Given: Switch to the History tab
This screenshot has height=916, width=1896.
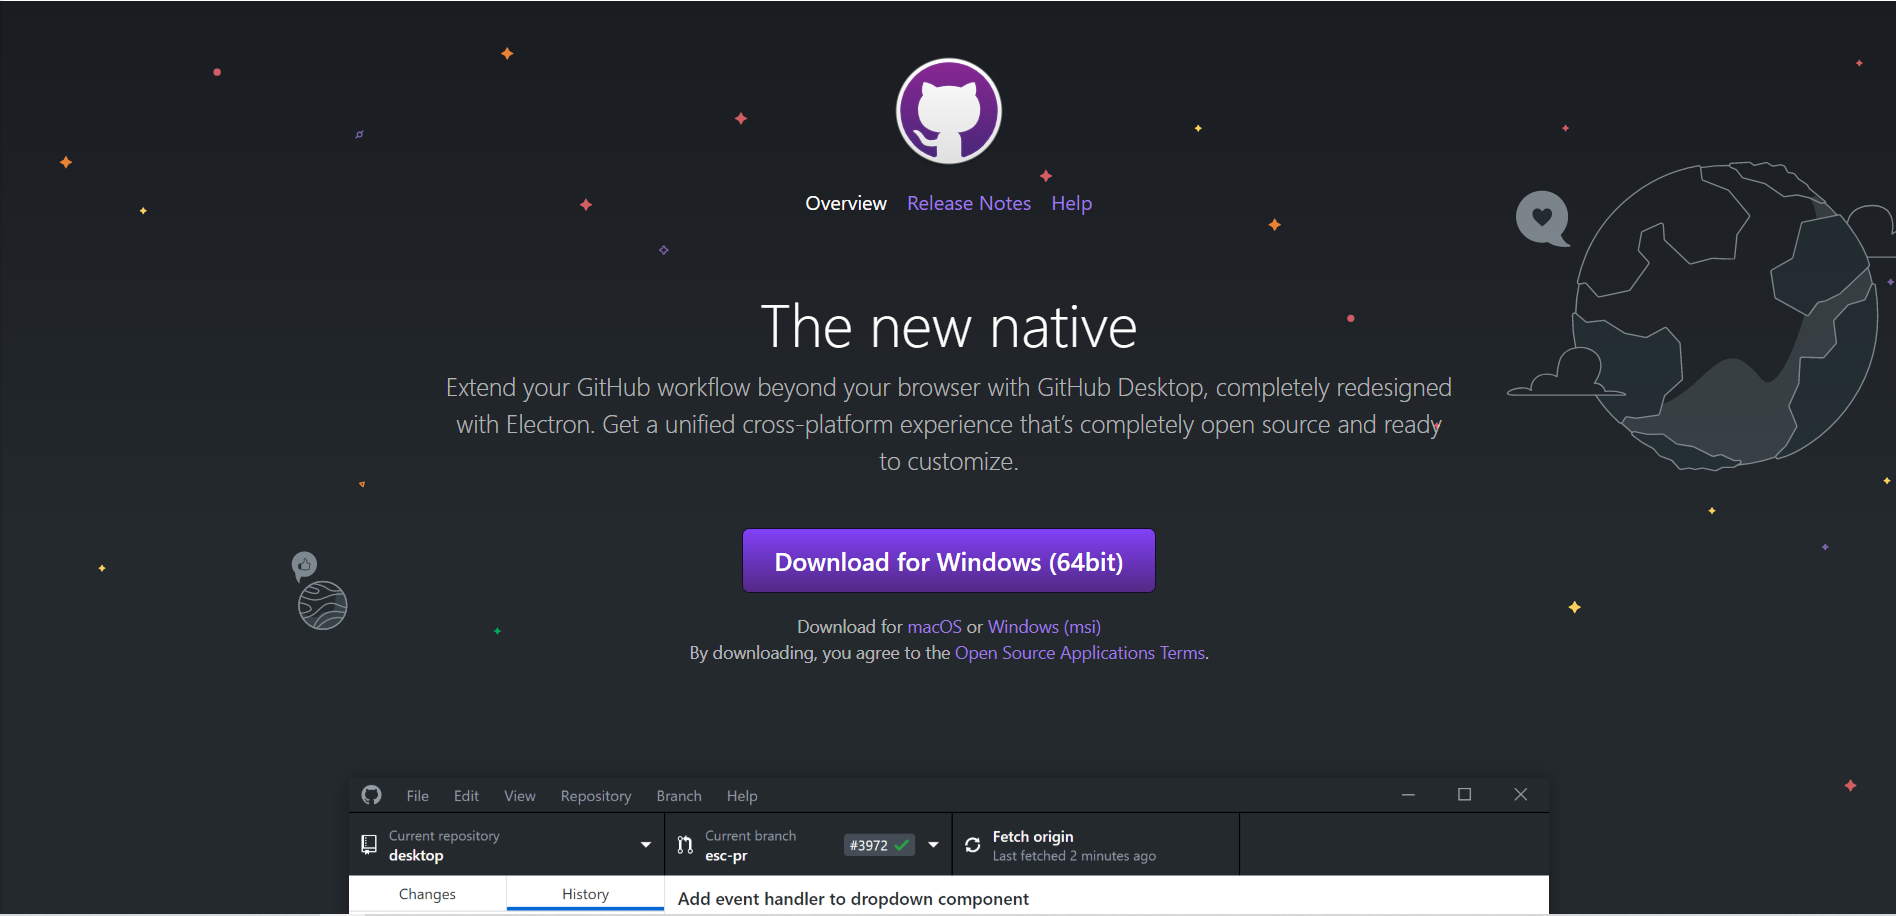Looking at the screenshot, I should 585,894.
